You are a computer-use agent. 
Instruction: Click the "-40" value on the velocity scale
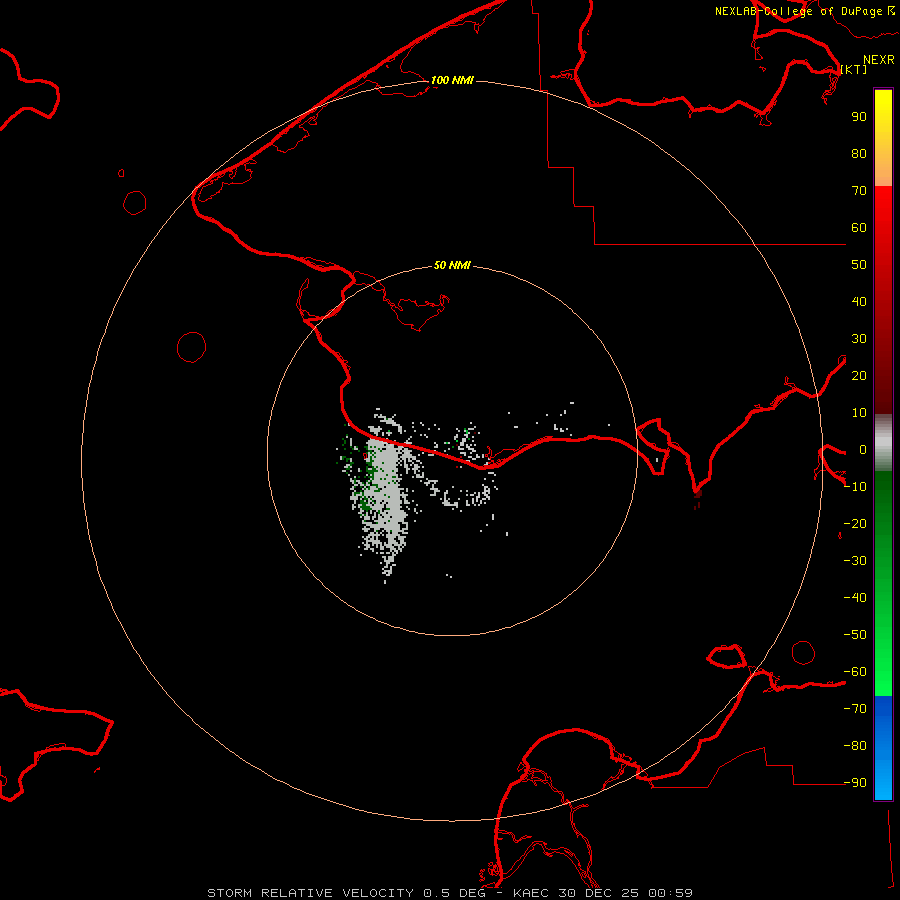pyautogui.click(x=855, y=598)
